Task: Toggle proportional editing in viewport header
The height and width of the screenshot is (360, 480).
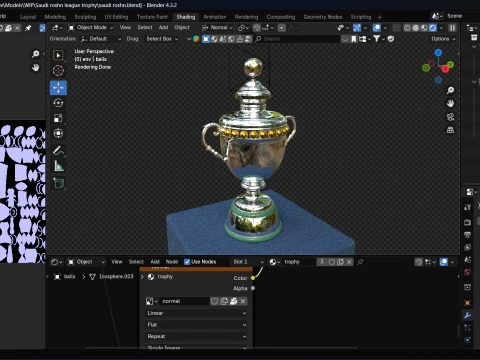Action: point(282,28)
